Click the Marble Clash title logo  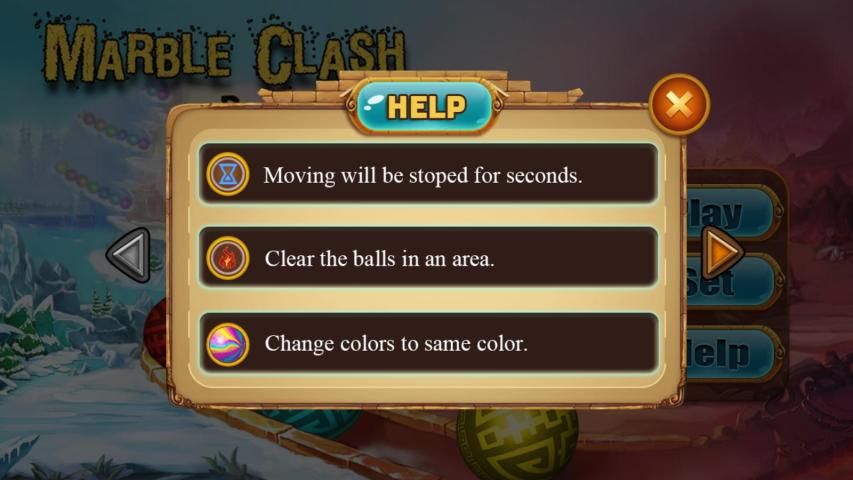coord(224,54)
